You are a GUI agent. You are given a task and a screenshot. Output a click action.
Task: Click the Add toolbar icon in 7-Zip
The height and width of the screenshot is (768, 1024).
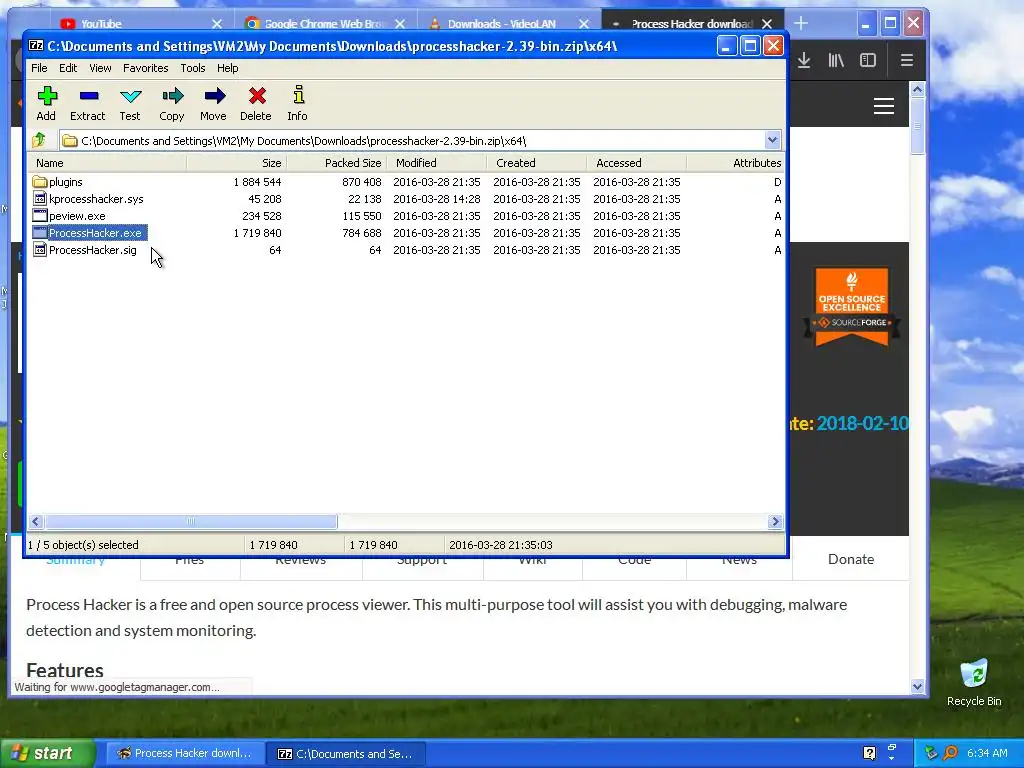click(x=46, y=97)
